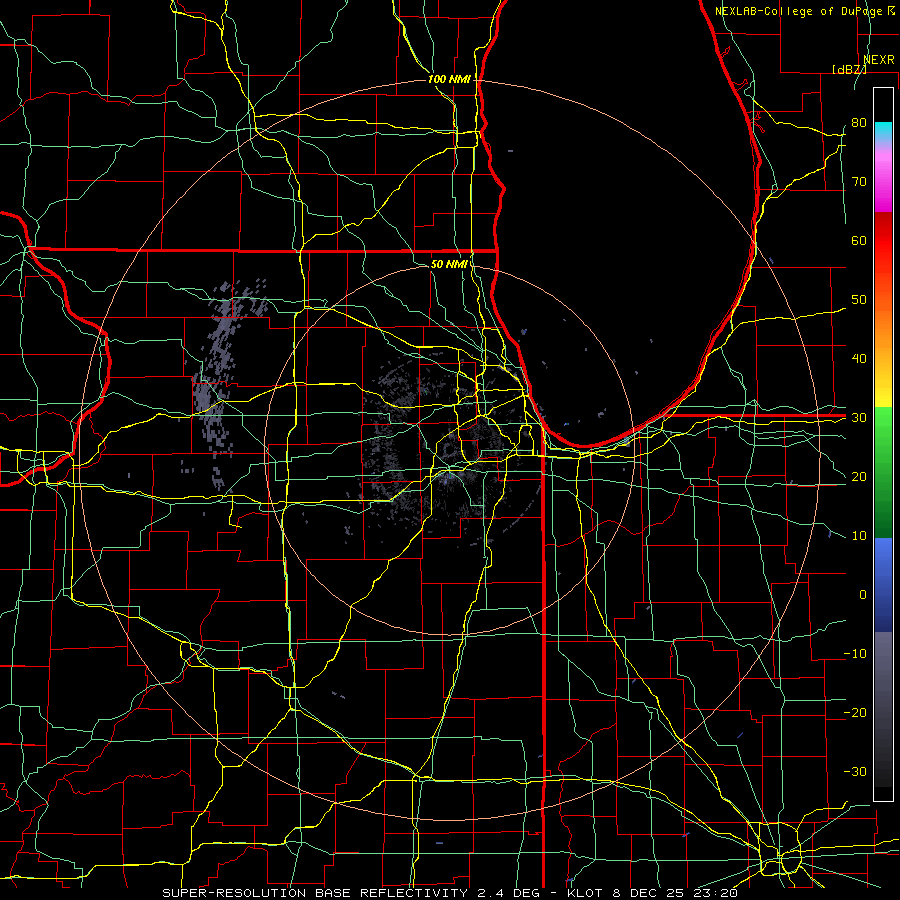Click the 40 value on dBZ scale
900x900 pixels.
pos(859,359)
